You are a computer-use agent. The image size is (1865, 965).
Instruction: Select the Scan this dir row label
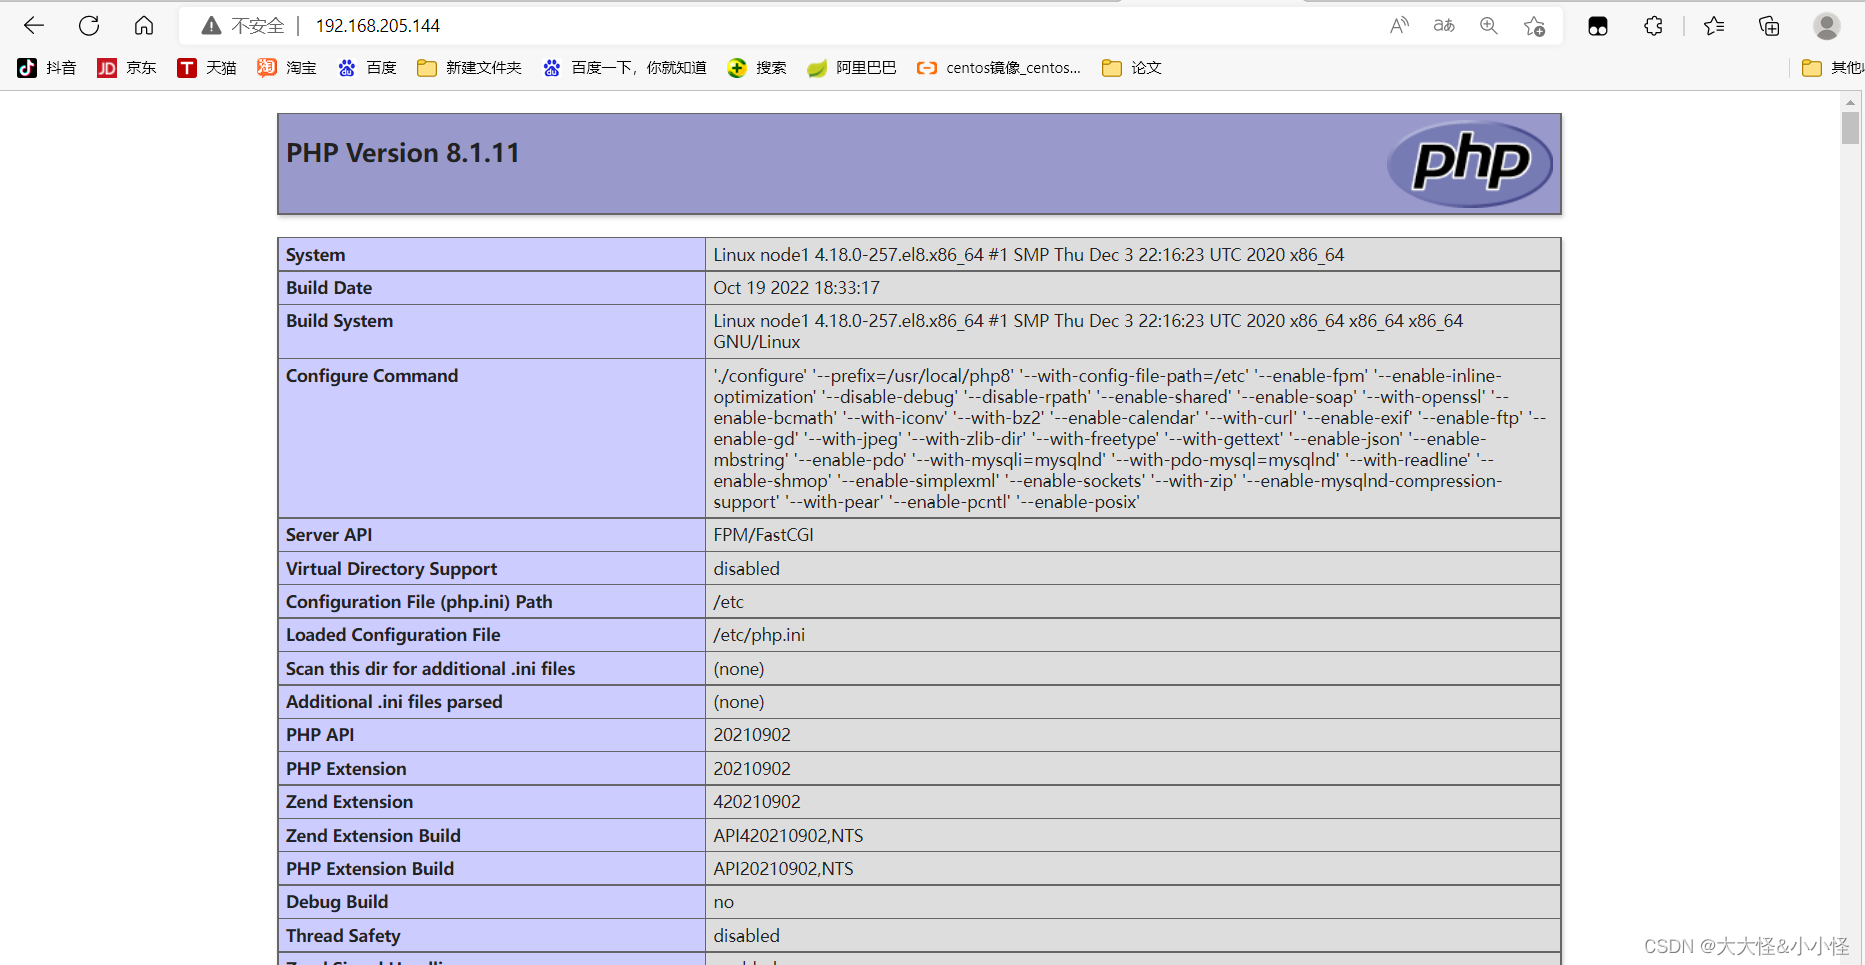click(x=430, y=669)
